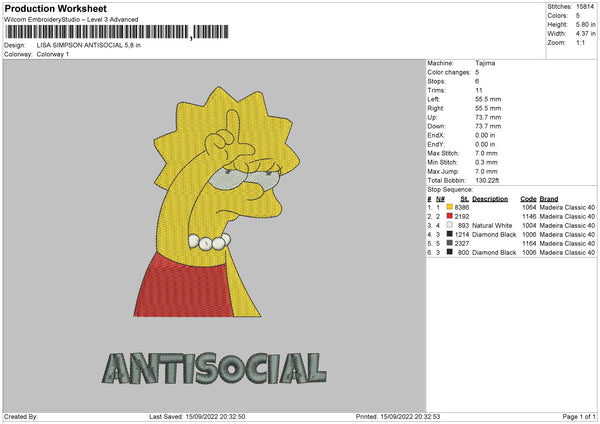Click the 'Left:' measurement label
Viewport: 600px width, 424px height.
tap(434, 99)
